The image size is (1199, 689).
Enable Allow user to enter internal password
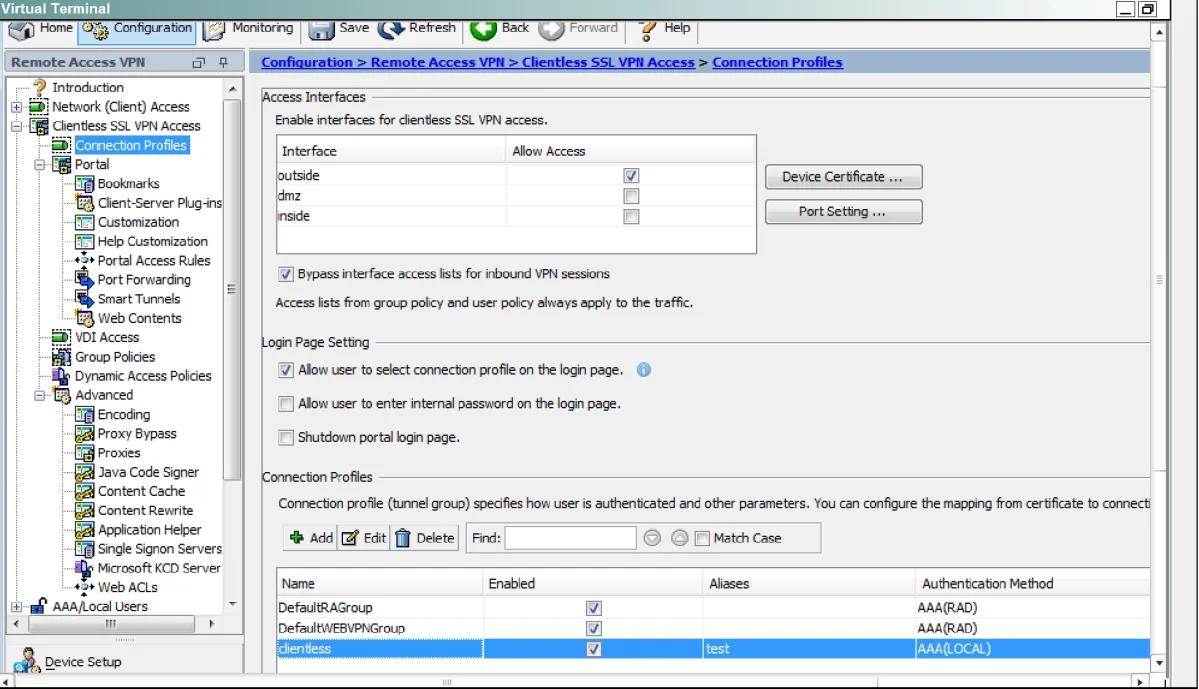(x=286, y=404)
